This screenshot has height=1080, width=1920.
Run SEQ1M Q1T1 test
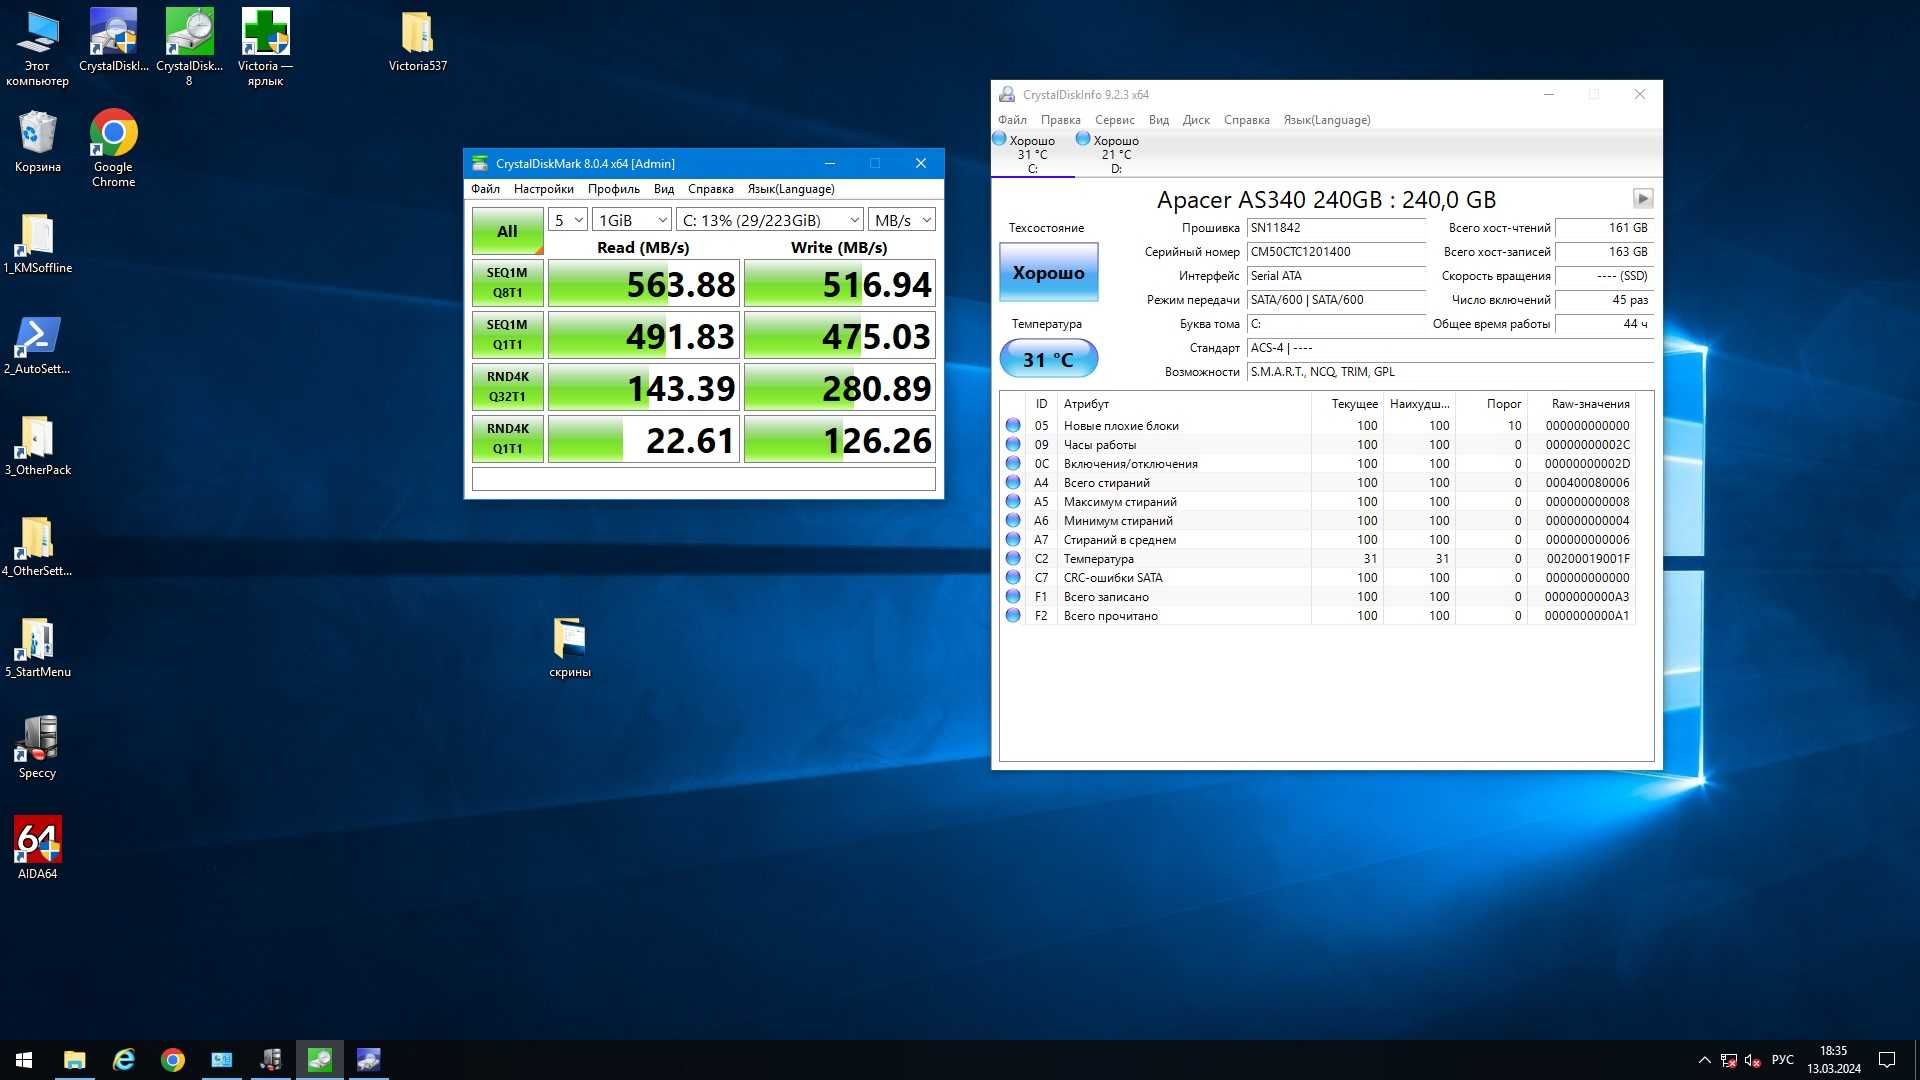(x=507, y=335)
